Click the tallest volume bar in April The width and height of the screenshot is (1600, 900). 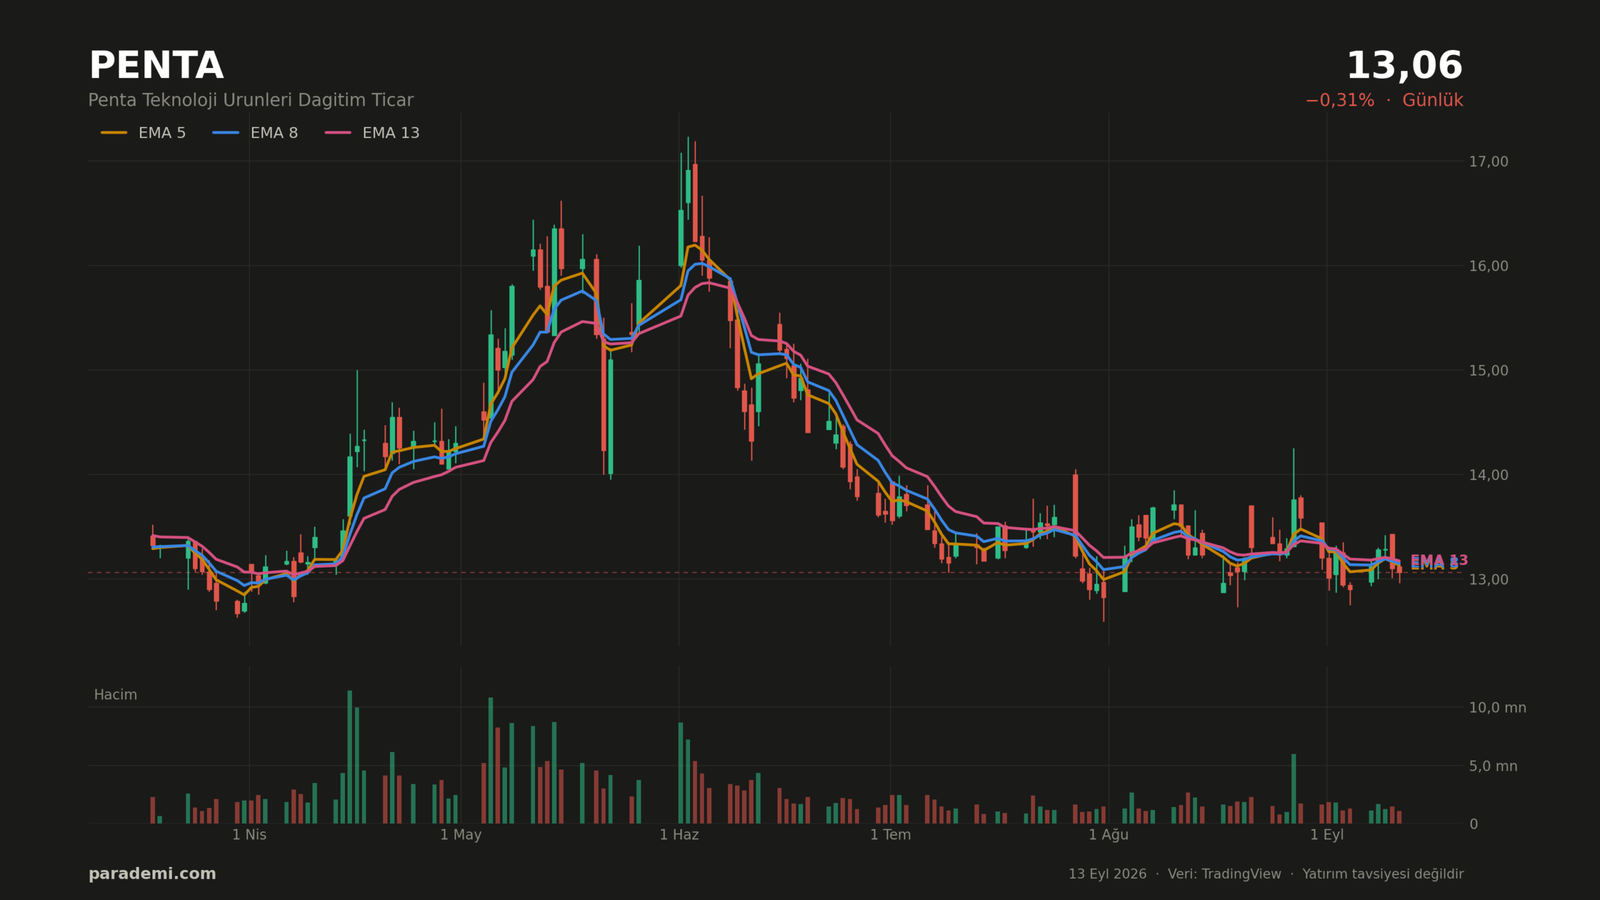click(x=350, y=757)
